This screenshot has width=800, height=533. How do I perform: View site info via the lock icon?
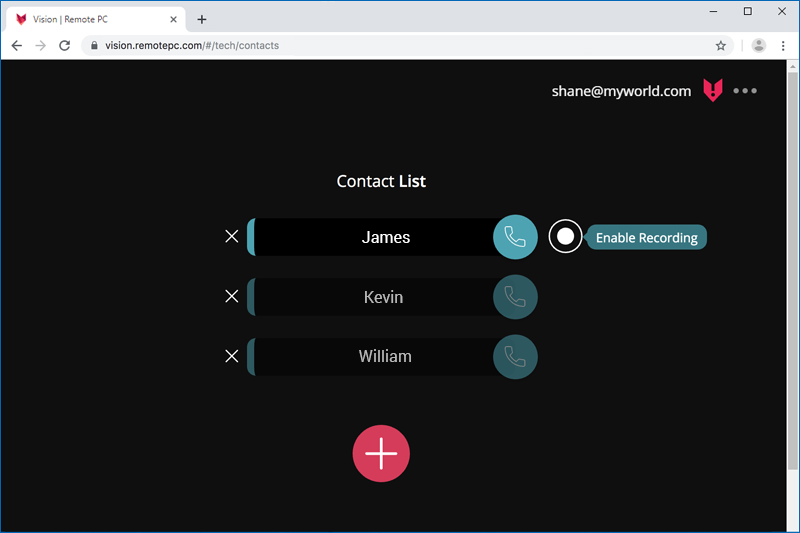pyautogui.click(x=94, y=45)
